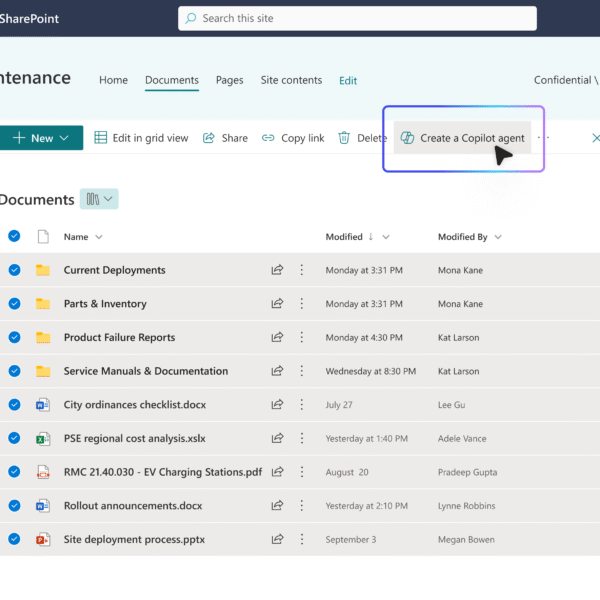This screenshot has height=600, width=600.
Task: Open more actions for RMC 21.40.030 pdf
Action: click(x=302, y=472)
